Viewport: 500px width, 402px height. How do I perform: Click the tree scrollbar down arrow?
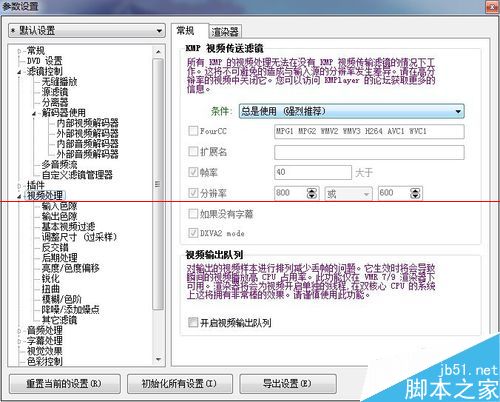(x=158, y=360)
